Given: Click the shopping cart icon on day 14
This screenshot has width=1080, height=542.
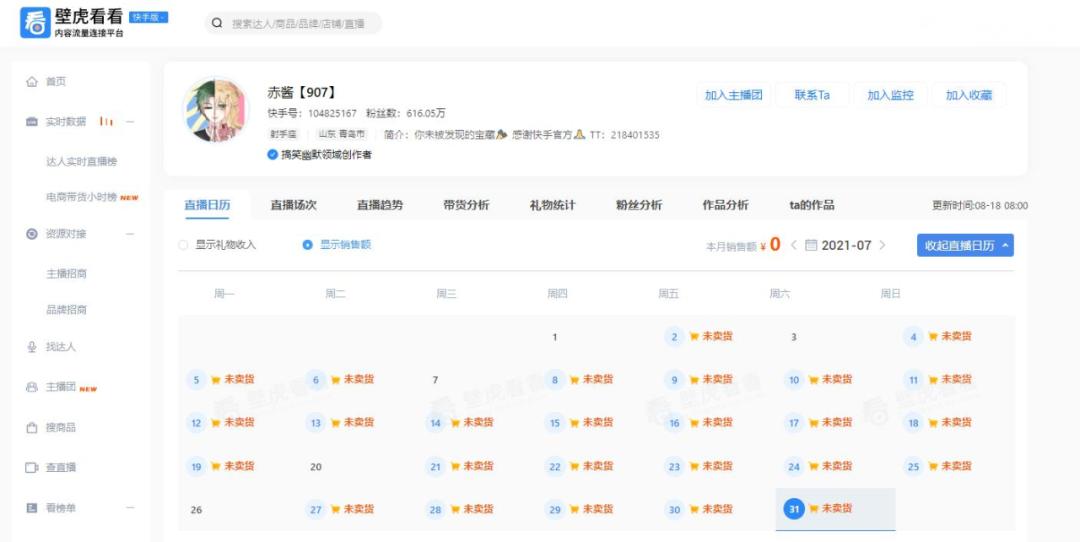Looking at the screenshot, I should tap(455, 423).
